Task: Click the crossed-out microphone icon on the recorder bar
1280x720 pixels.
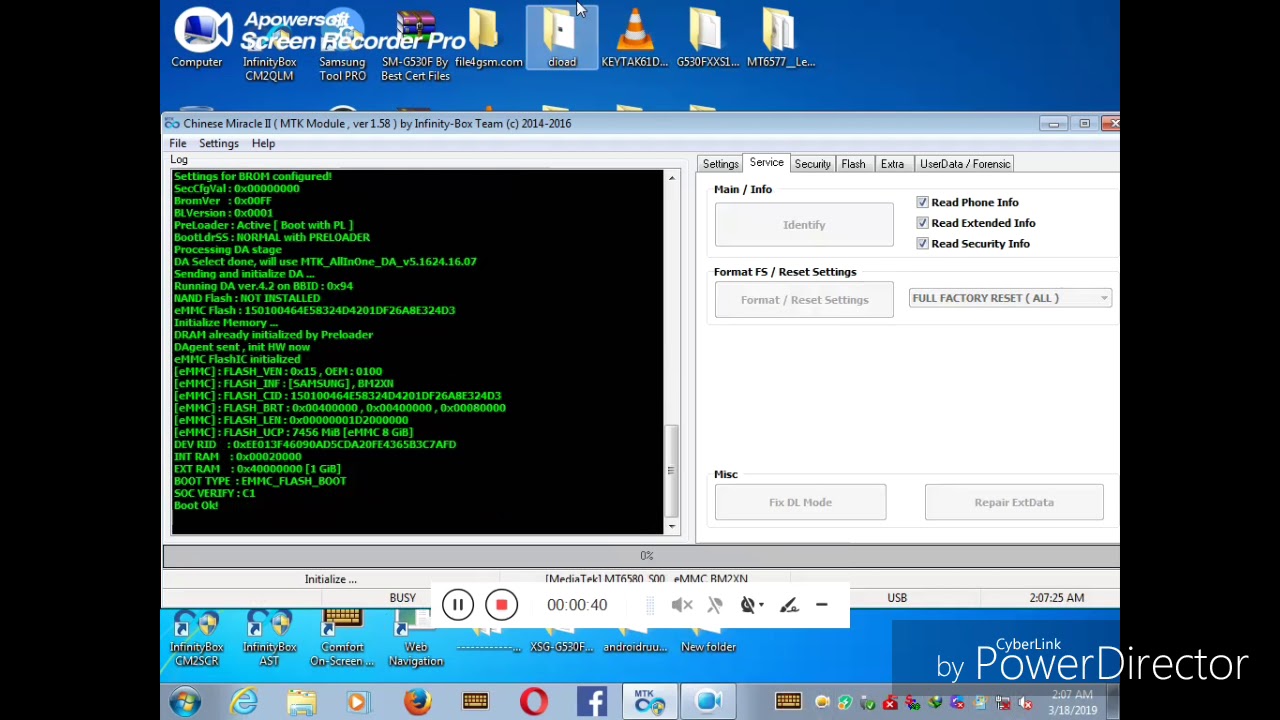Action: [715, 605]
